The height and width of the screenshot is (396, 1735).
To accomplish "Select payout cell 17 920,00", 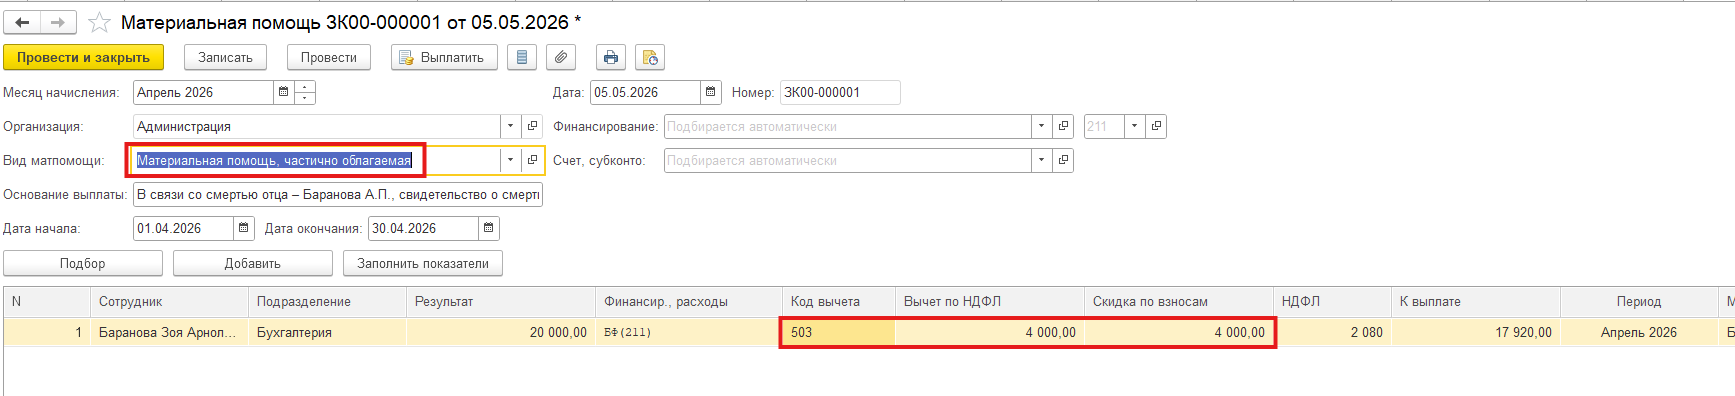I will 1476,332.
